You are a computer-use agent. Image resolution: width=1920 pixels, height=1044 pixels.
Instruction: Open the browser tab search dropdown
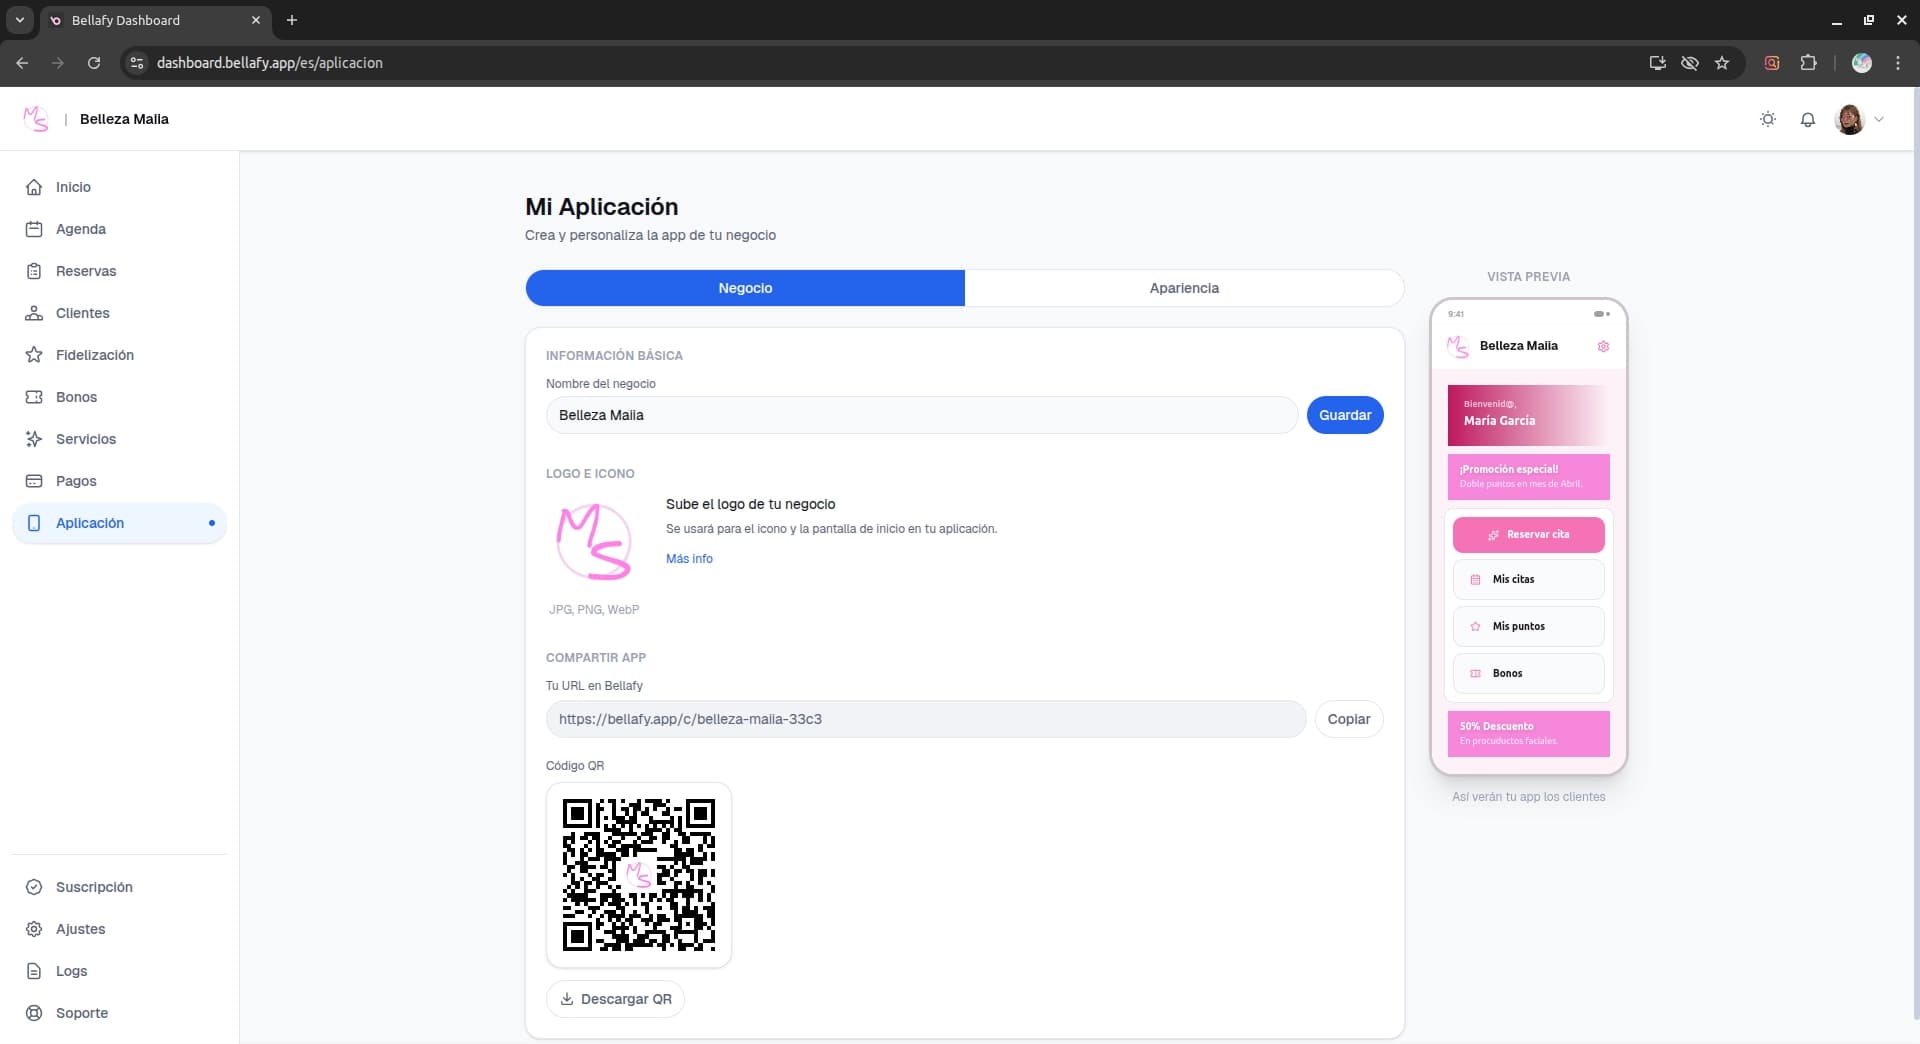pos(19,20)
